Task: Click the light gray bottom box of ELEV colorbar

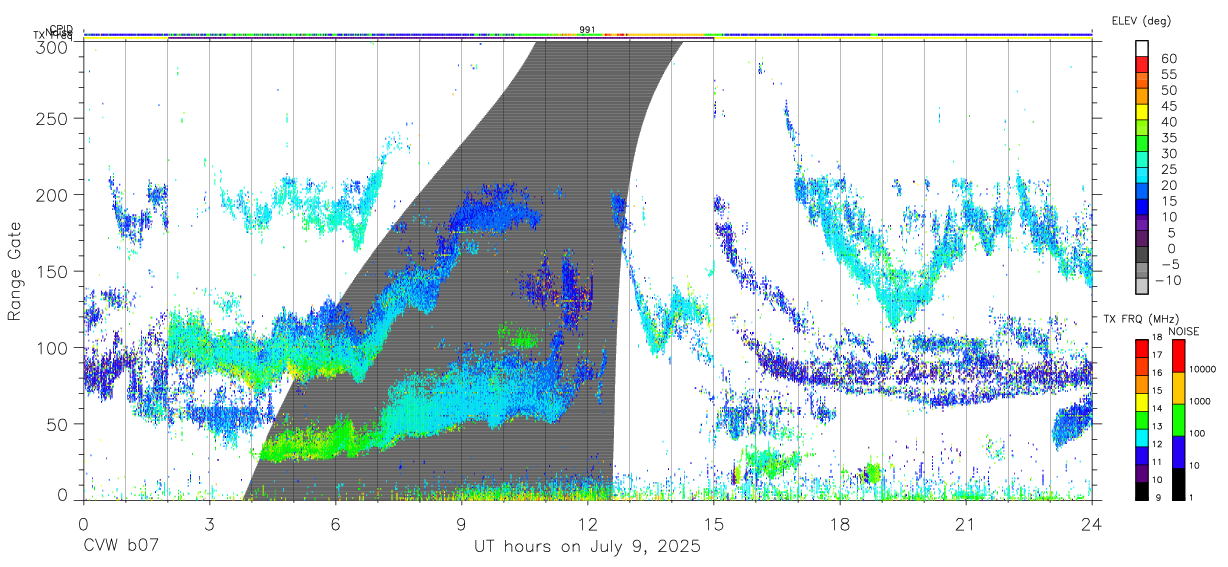Action: pos(1142,286)
